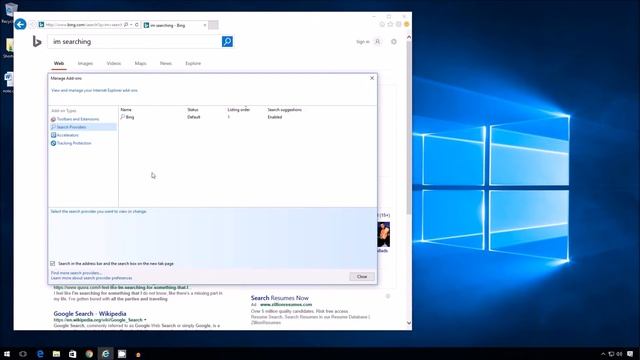Select the Word document desktop icon
Viewport: 640px width, 360px height.
tap(8, 82)
